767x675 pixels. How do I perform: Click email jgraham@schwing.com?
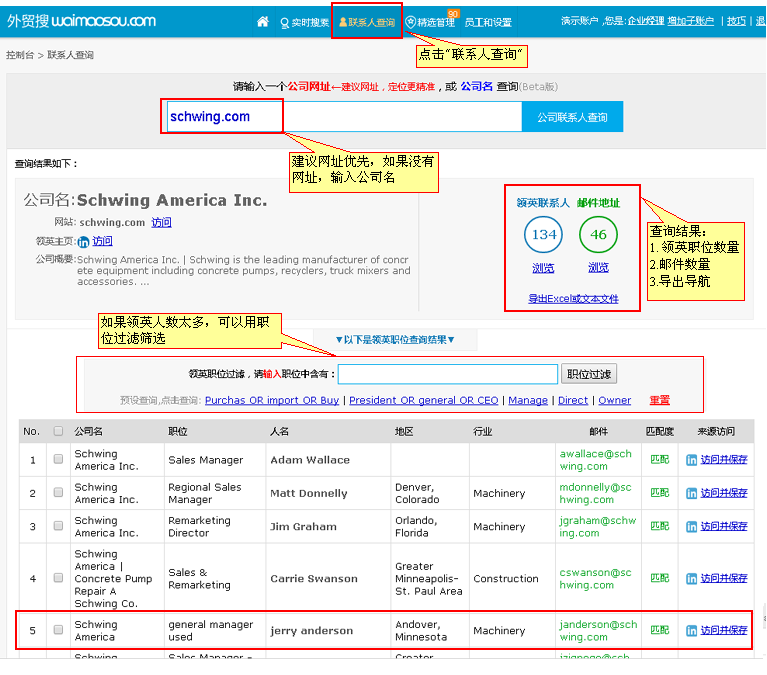[x=597, y=526]
